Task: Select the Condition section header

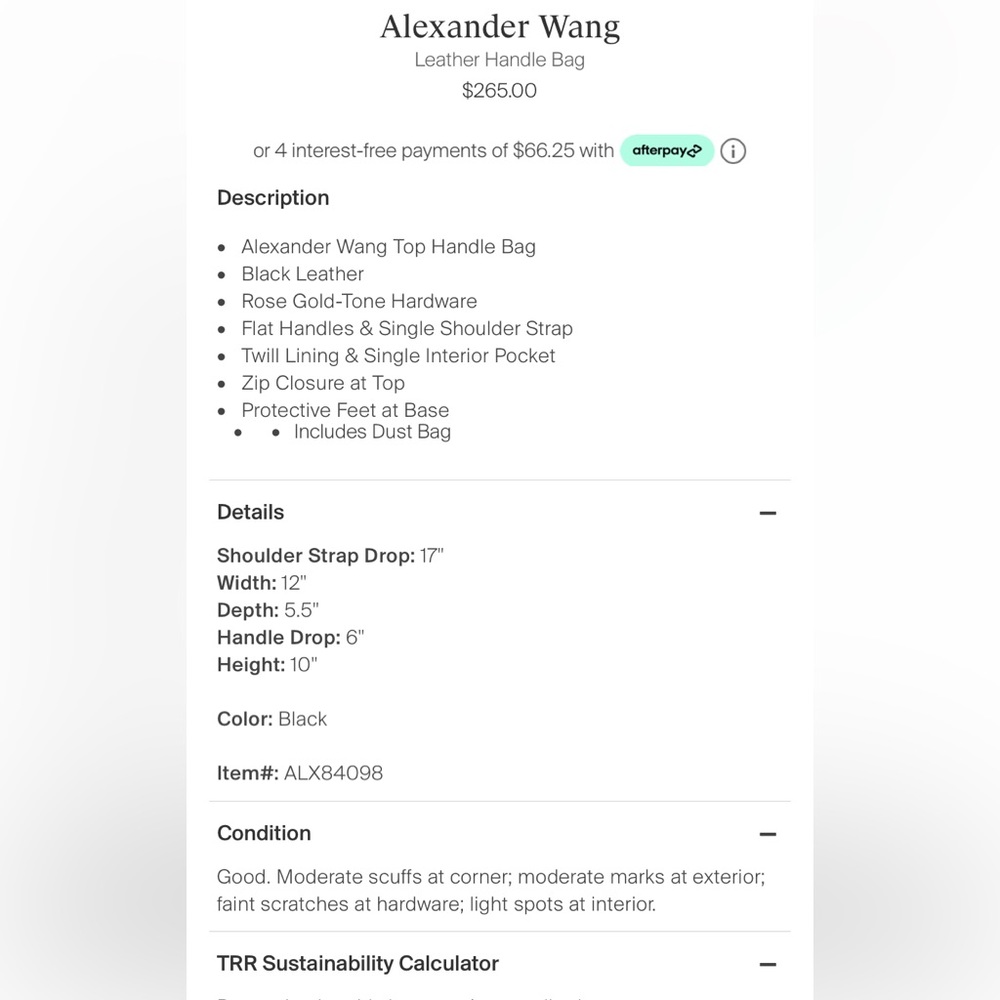Action: click(x=264, y=833)
